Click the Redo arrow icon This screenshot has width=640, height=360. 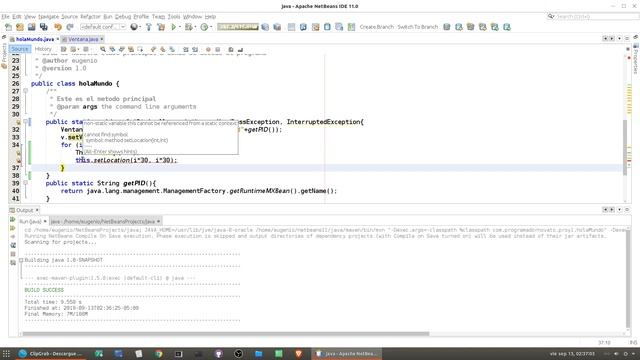point(70,27)
